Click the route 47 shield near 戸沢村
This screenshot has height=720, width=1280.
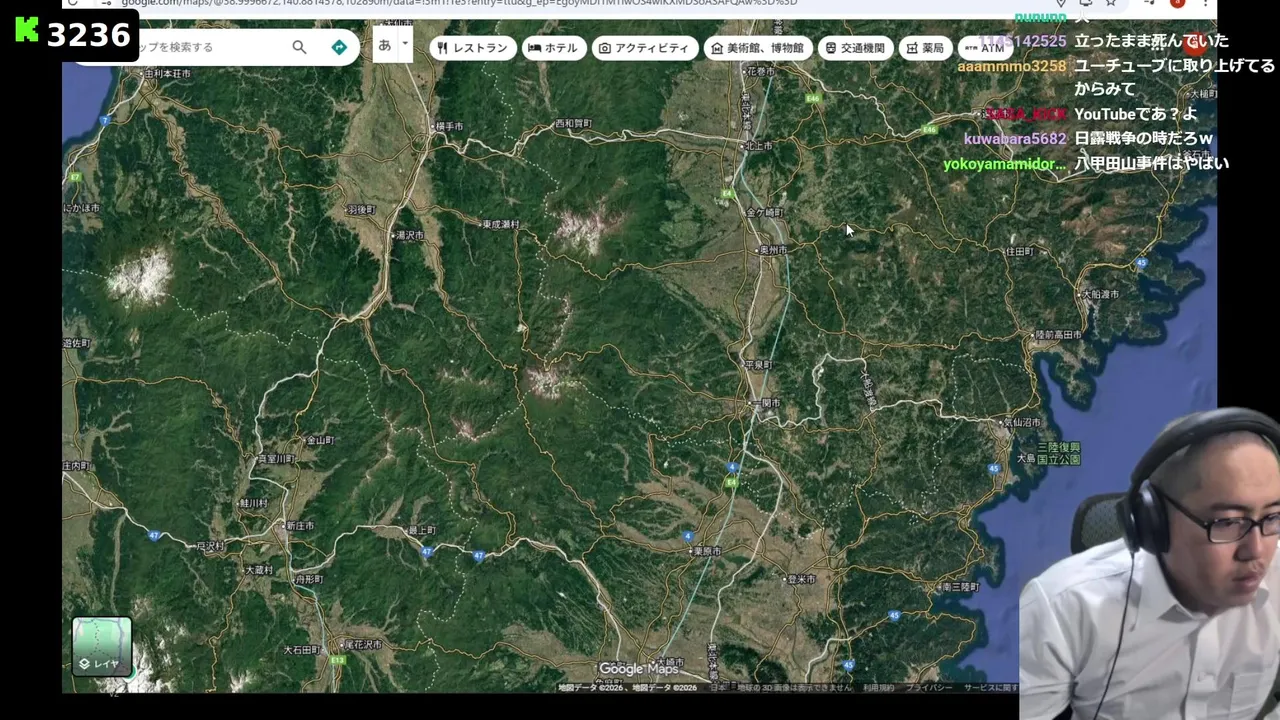pyautogui.click(x=154, y=536)
